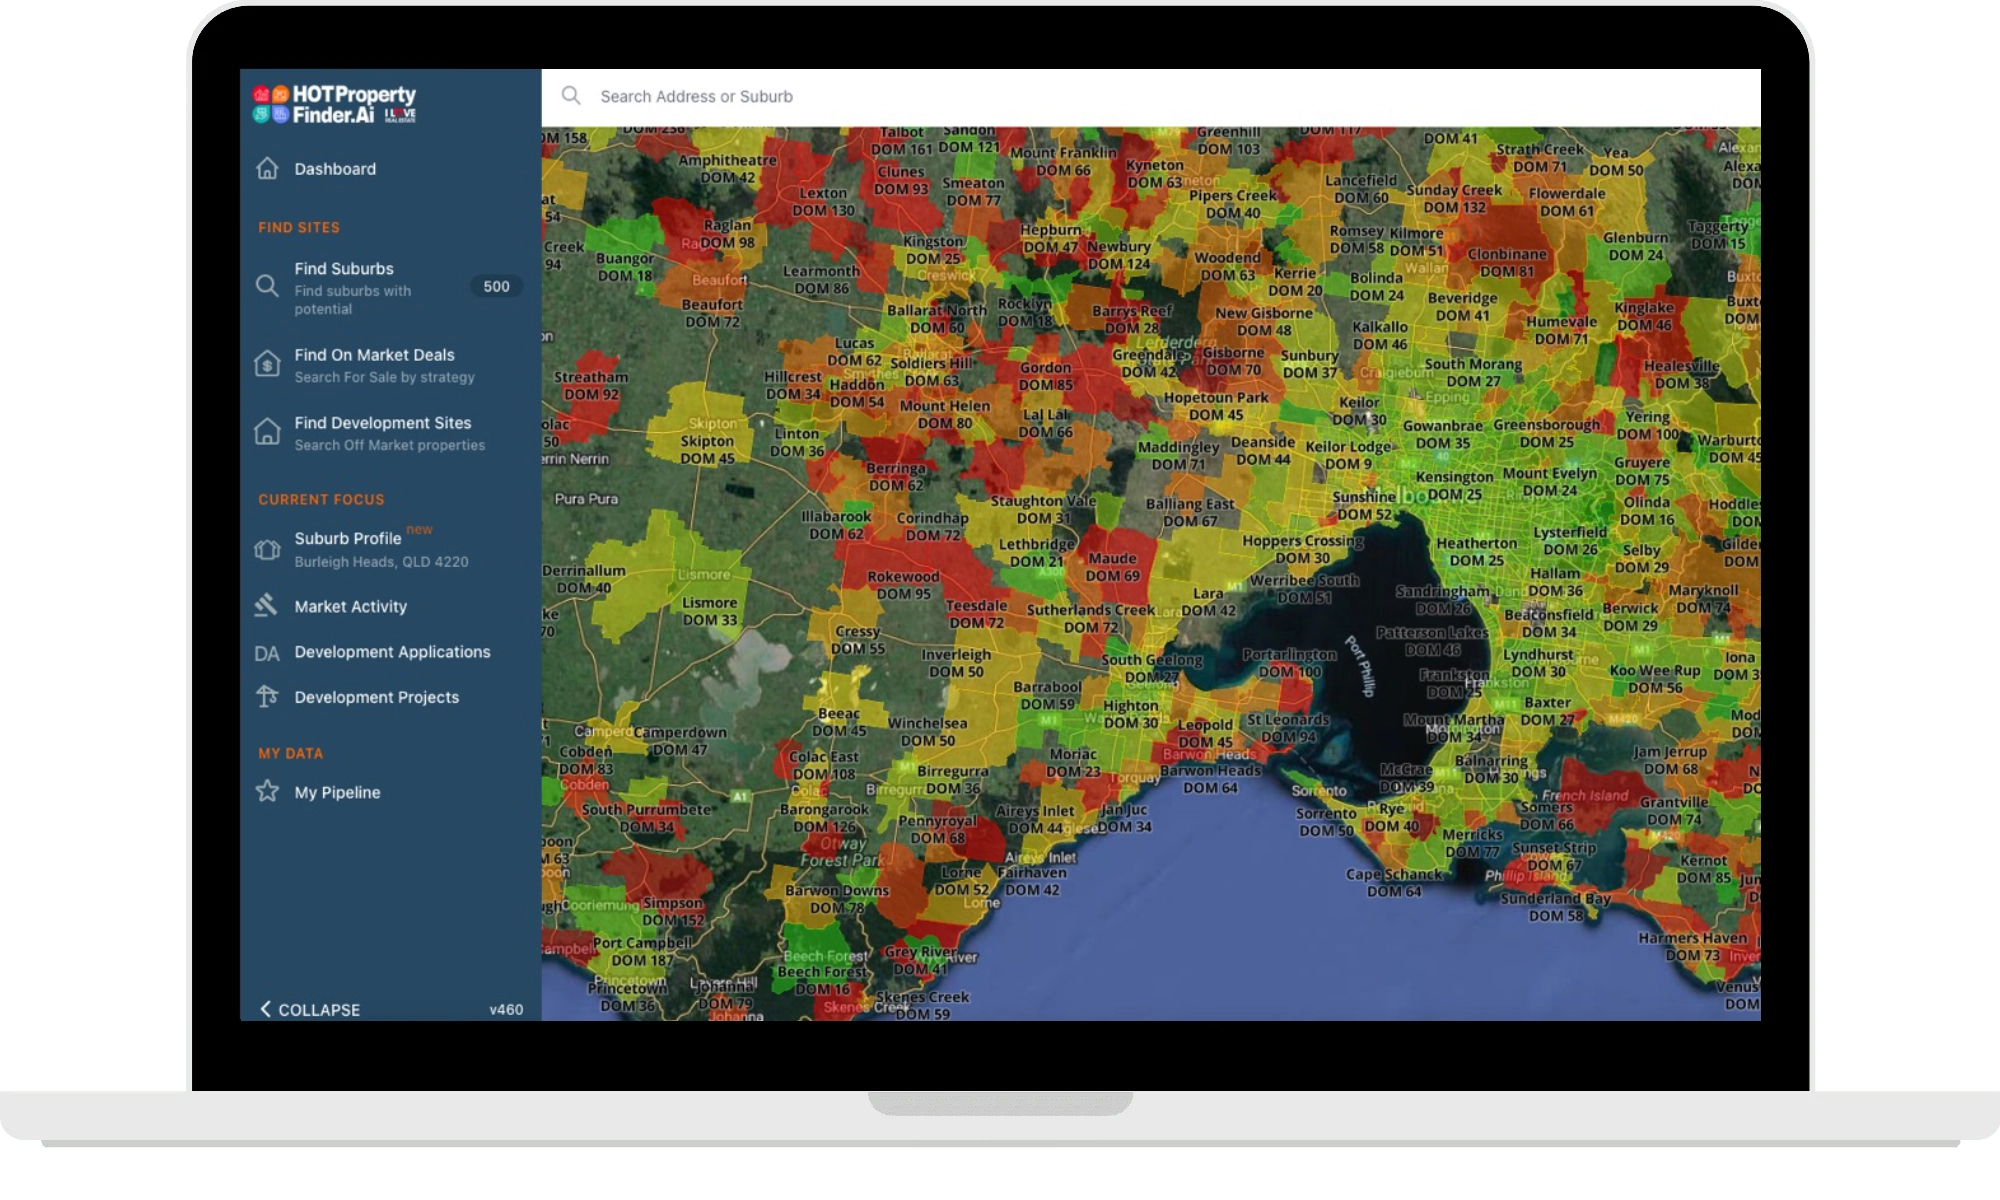Click the Ballarat North suburb on the map
The image size is (2000, 1200).
936,318
